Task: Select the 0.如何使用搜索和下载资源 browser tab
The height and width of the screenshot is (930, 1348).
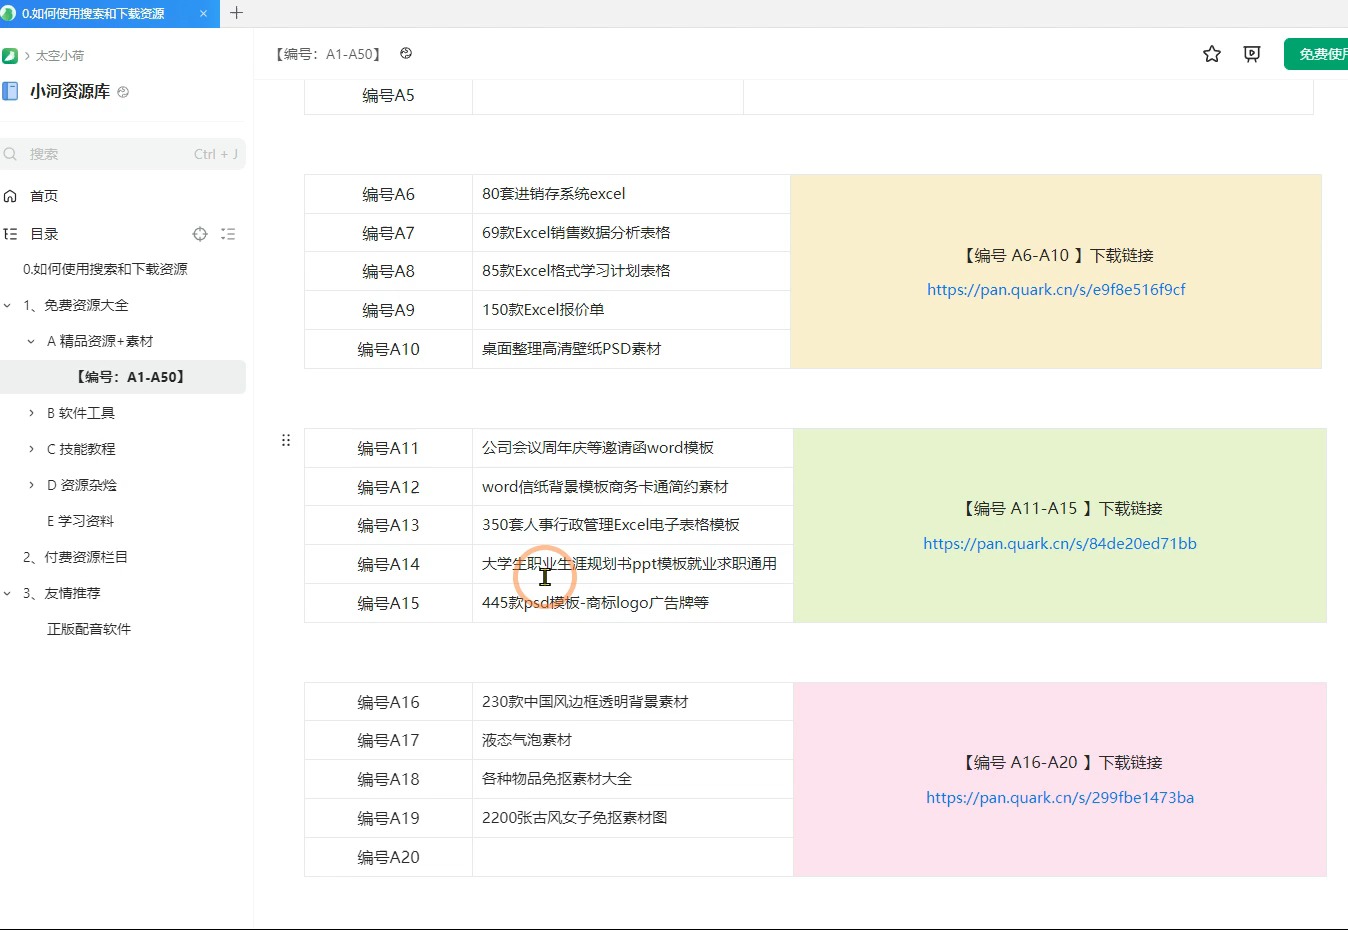Action: coord(110,14)
